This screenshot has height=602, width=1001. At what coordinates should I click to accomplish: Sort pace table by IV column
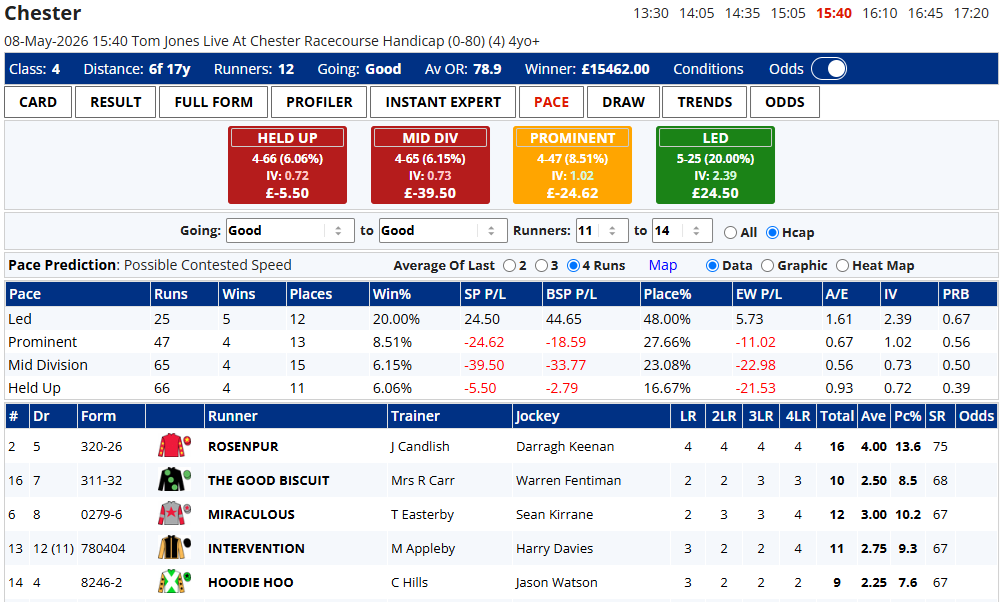tap(909, 294)
